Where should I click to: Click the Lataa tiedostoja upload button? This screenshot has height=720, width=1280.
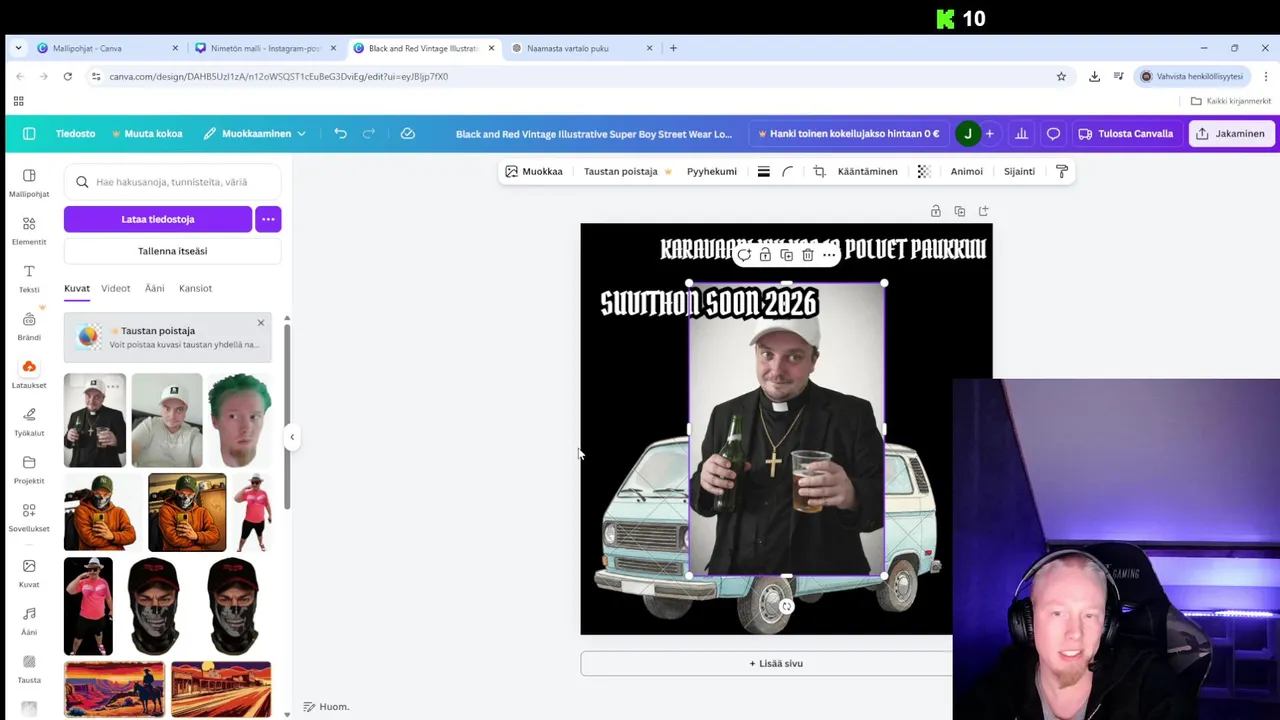(158, 219)
